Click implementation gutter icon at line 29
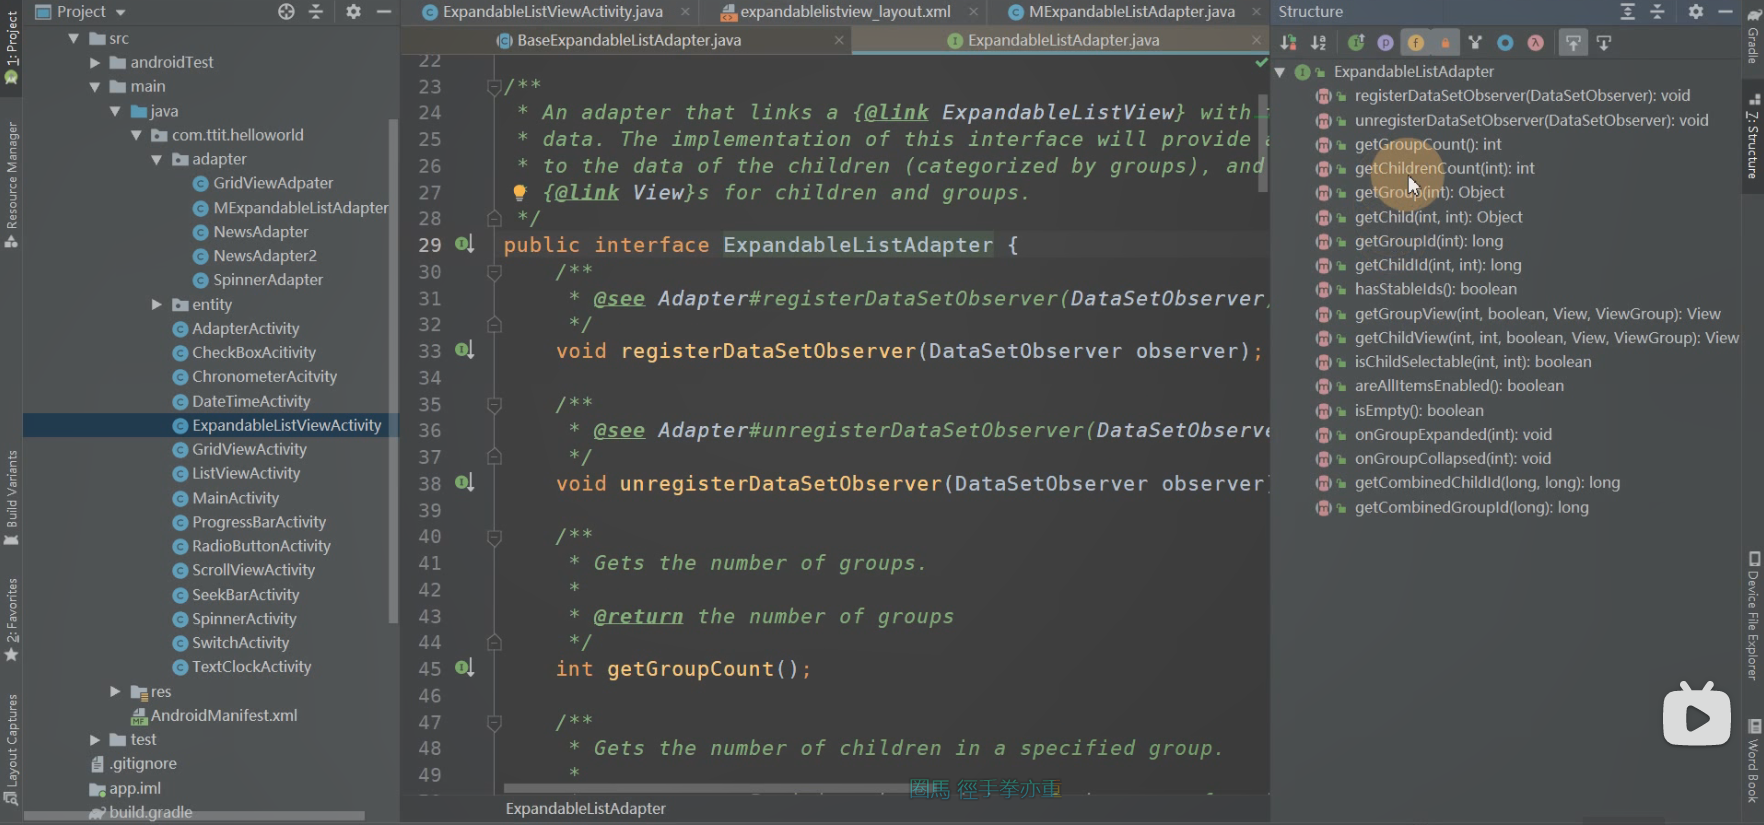This screenshot has height=825, width=1764. tap(464, 244)
